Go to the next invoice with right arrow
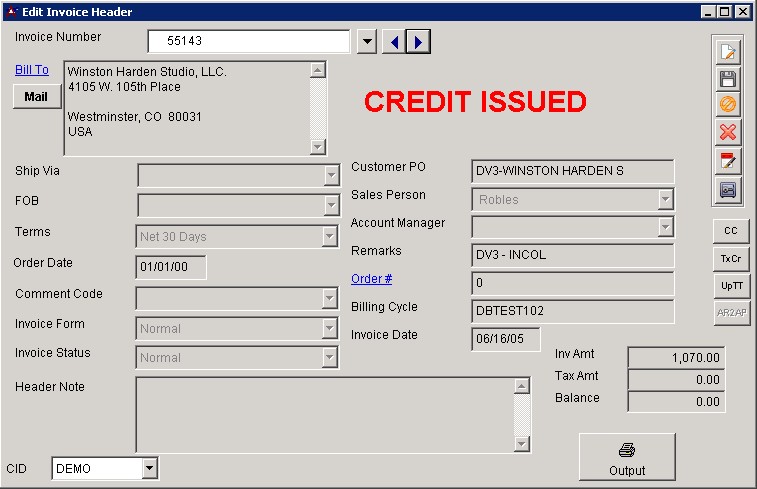Screen dimensions: 757x489 (420, 41)
